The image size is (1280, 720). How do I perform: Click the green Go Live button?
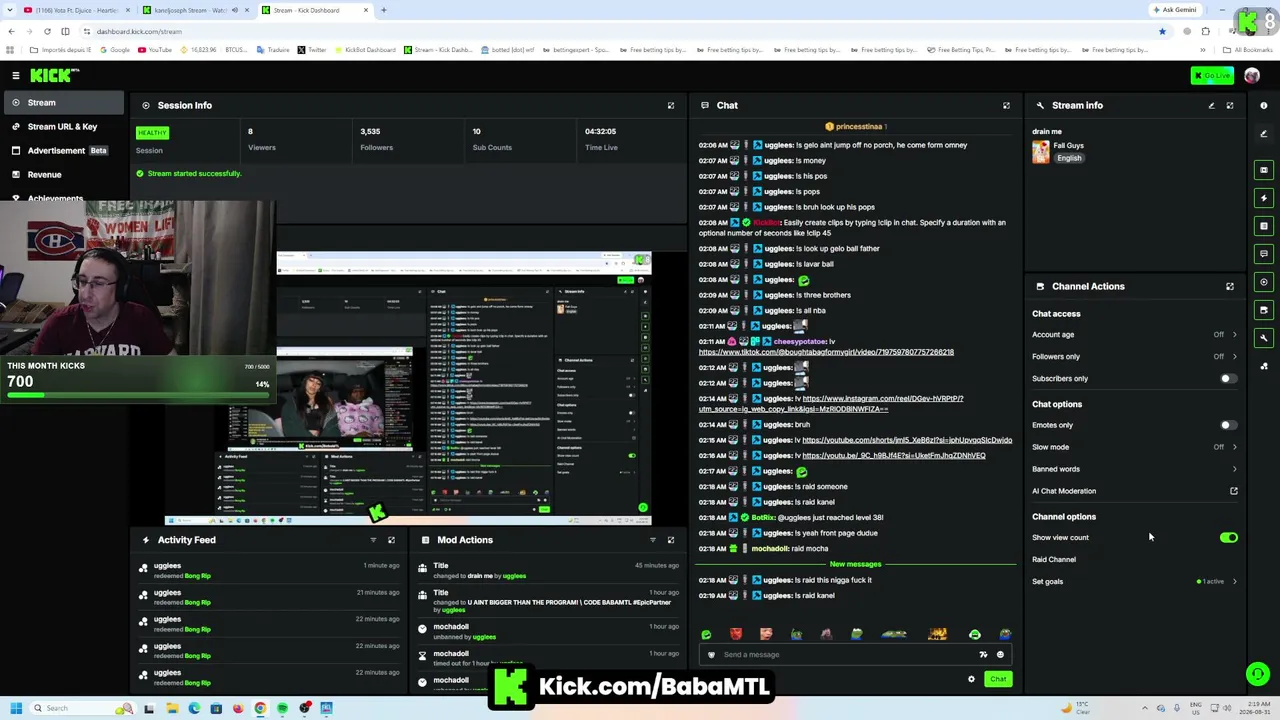(1212, 76)
